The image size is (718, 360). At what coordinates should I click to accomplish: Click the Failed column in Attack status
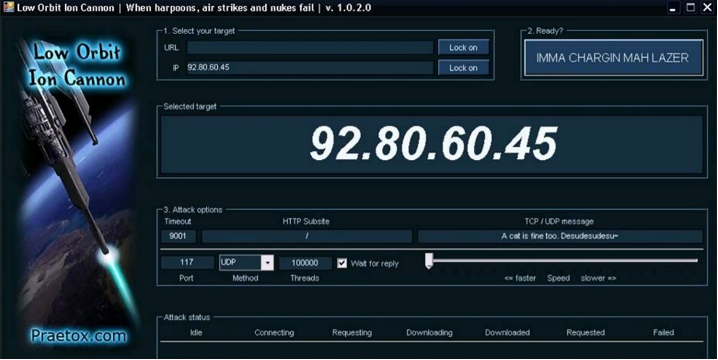pyautogui.click(x=663, y=333)
